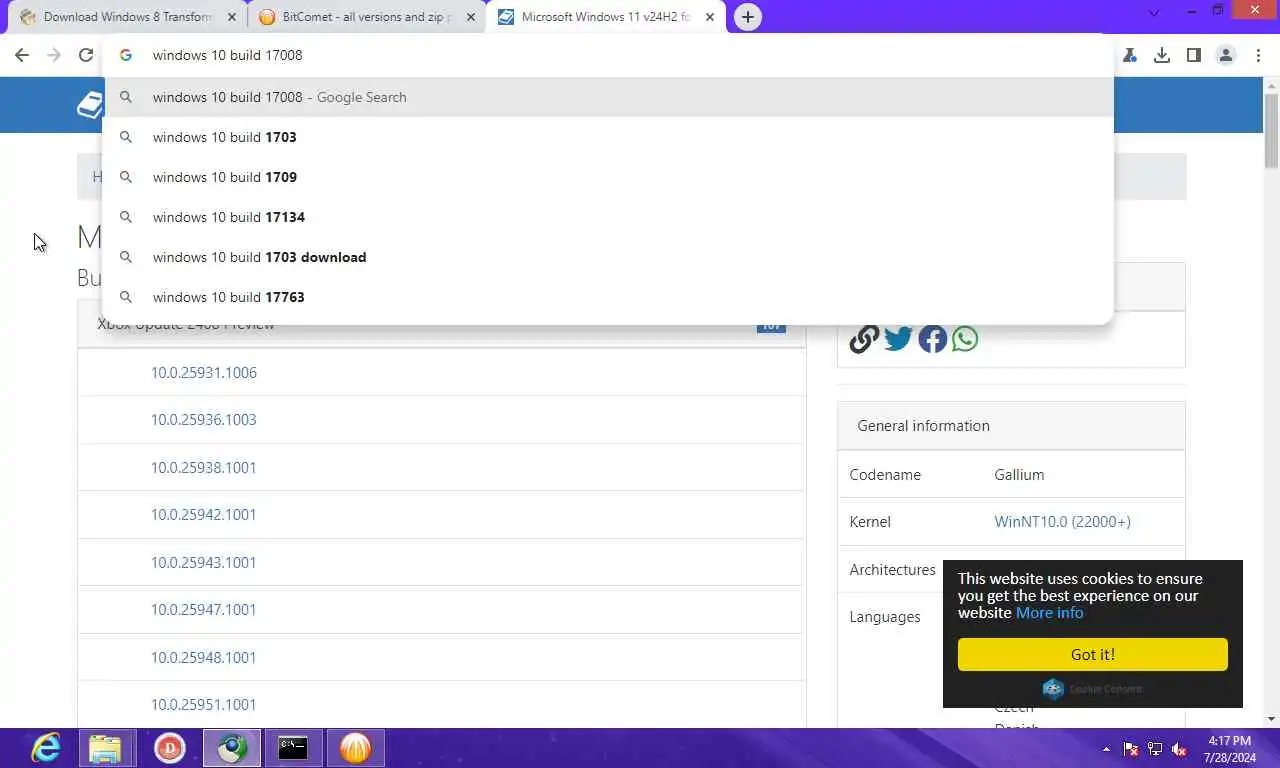
Task: Open build link 10.0.25936.1003
Action: 204,419
